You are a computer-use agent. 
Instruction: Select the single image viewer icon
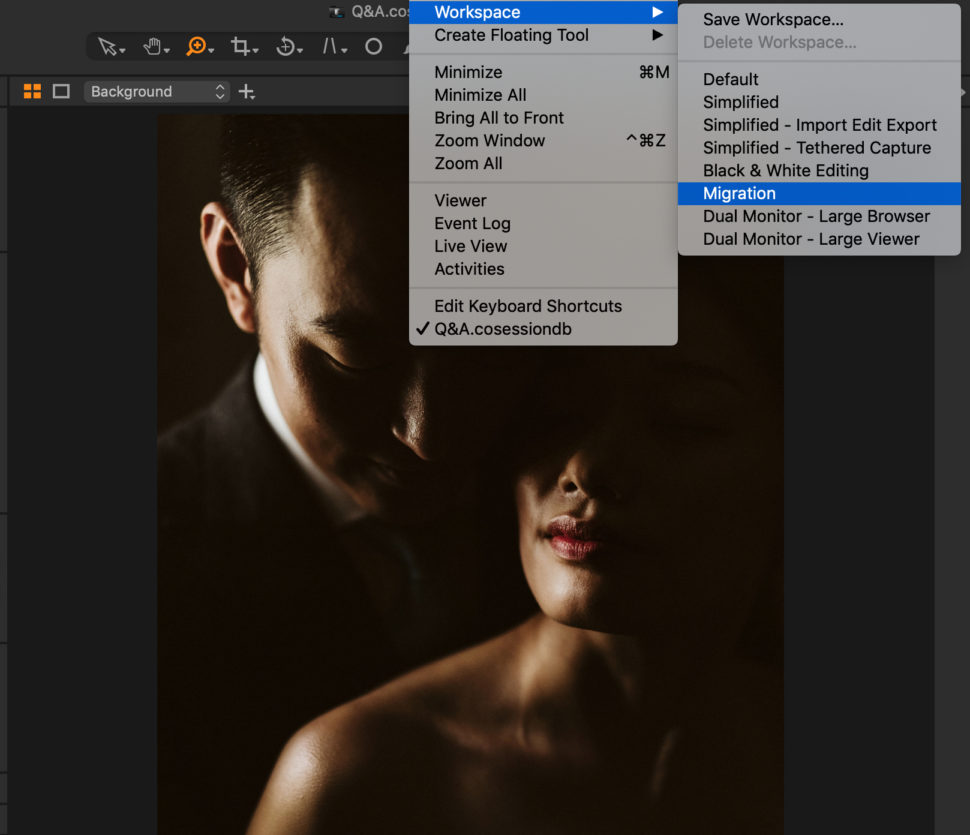click(x=60, y=90)
